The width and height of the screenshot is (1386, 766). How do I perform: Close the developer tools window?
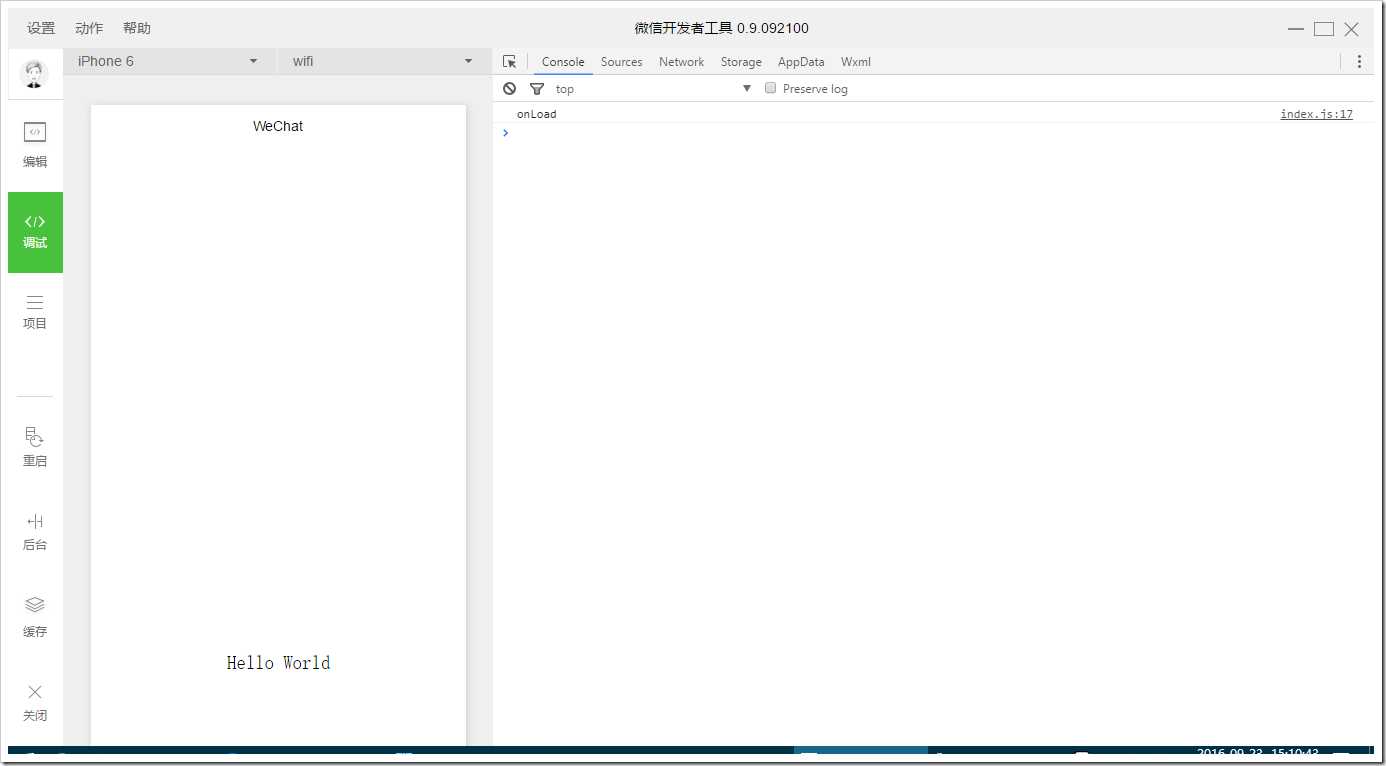[x=1351, y=29]
